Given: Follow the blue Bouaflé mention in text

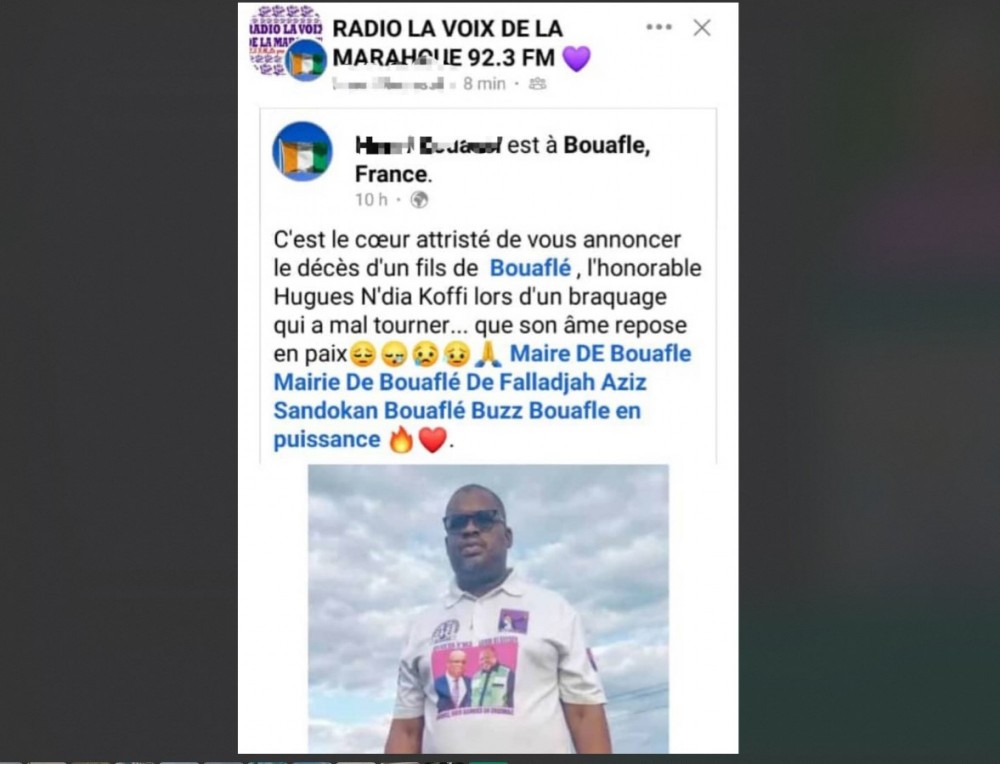Looking at the screenshot, I should [x=530, y=268].
